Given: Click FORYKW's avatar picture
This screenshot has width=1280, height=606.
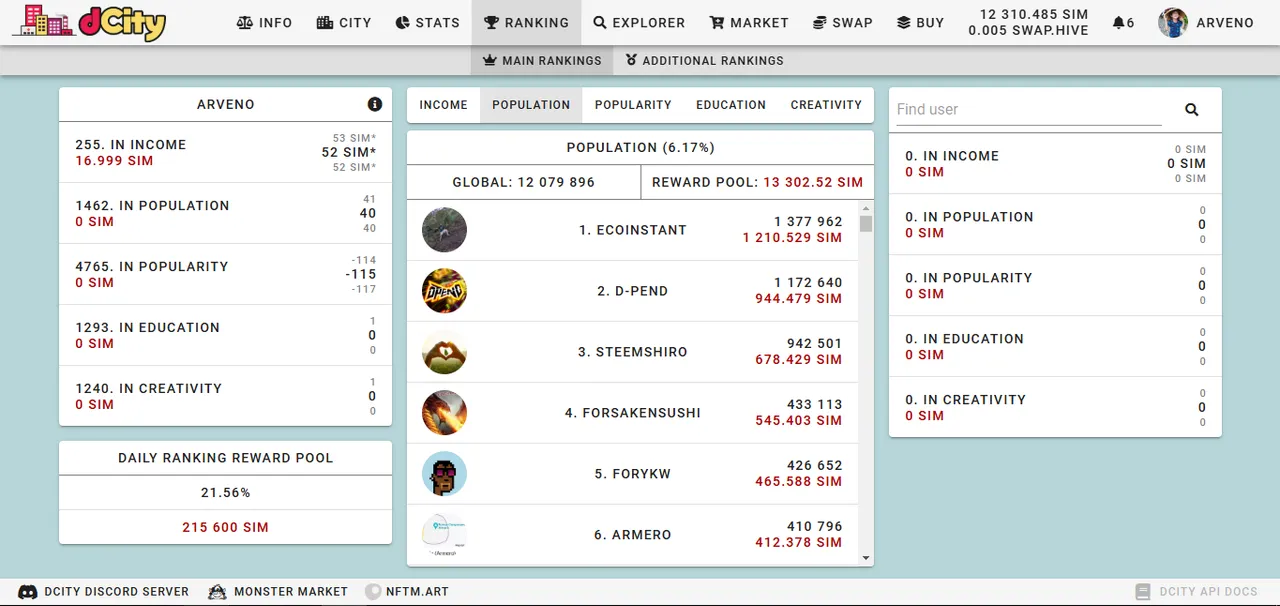Looking at the screenshot, I should coord(444,474).
